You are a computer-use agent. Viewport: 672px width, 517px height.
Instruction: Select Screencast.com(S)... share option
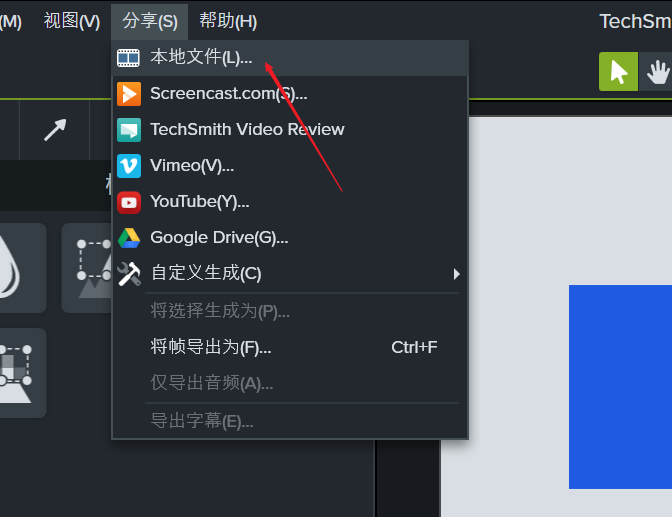290,94
